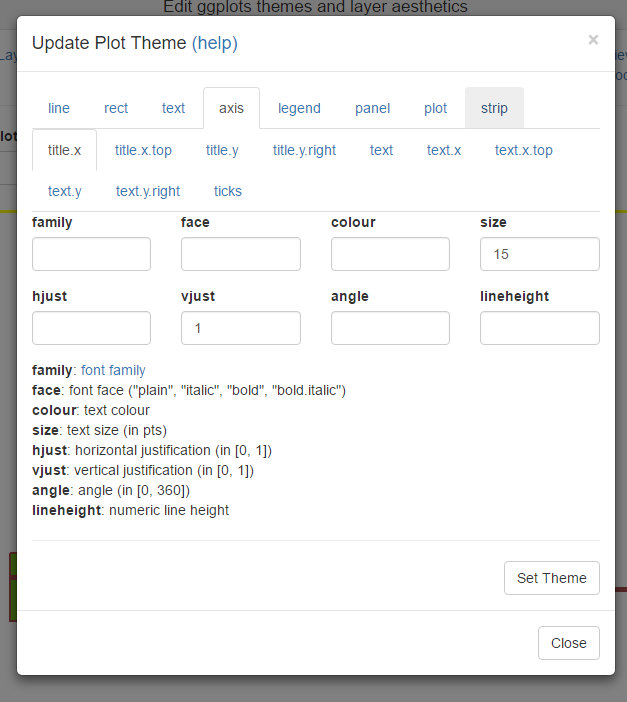This screenshot has width=627, height=702.
Task: Click the 'face: font face' description text
Action: 189,390
